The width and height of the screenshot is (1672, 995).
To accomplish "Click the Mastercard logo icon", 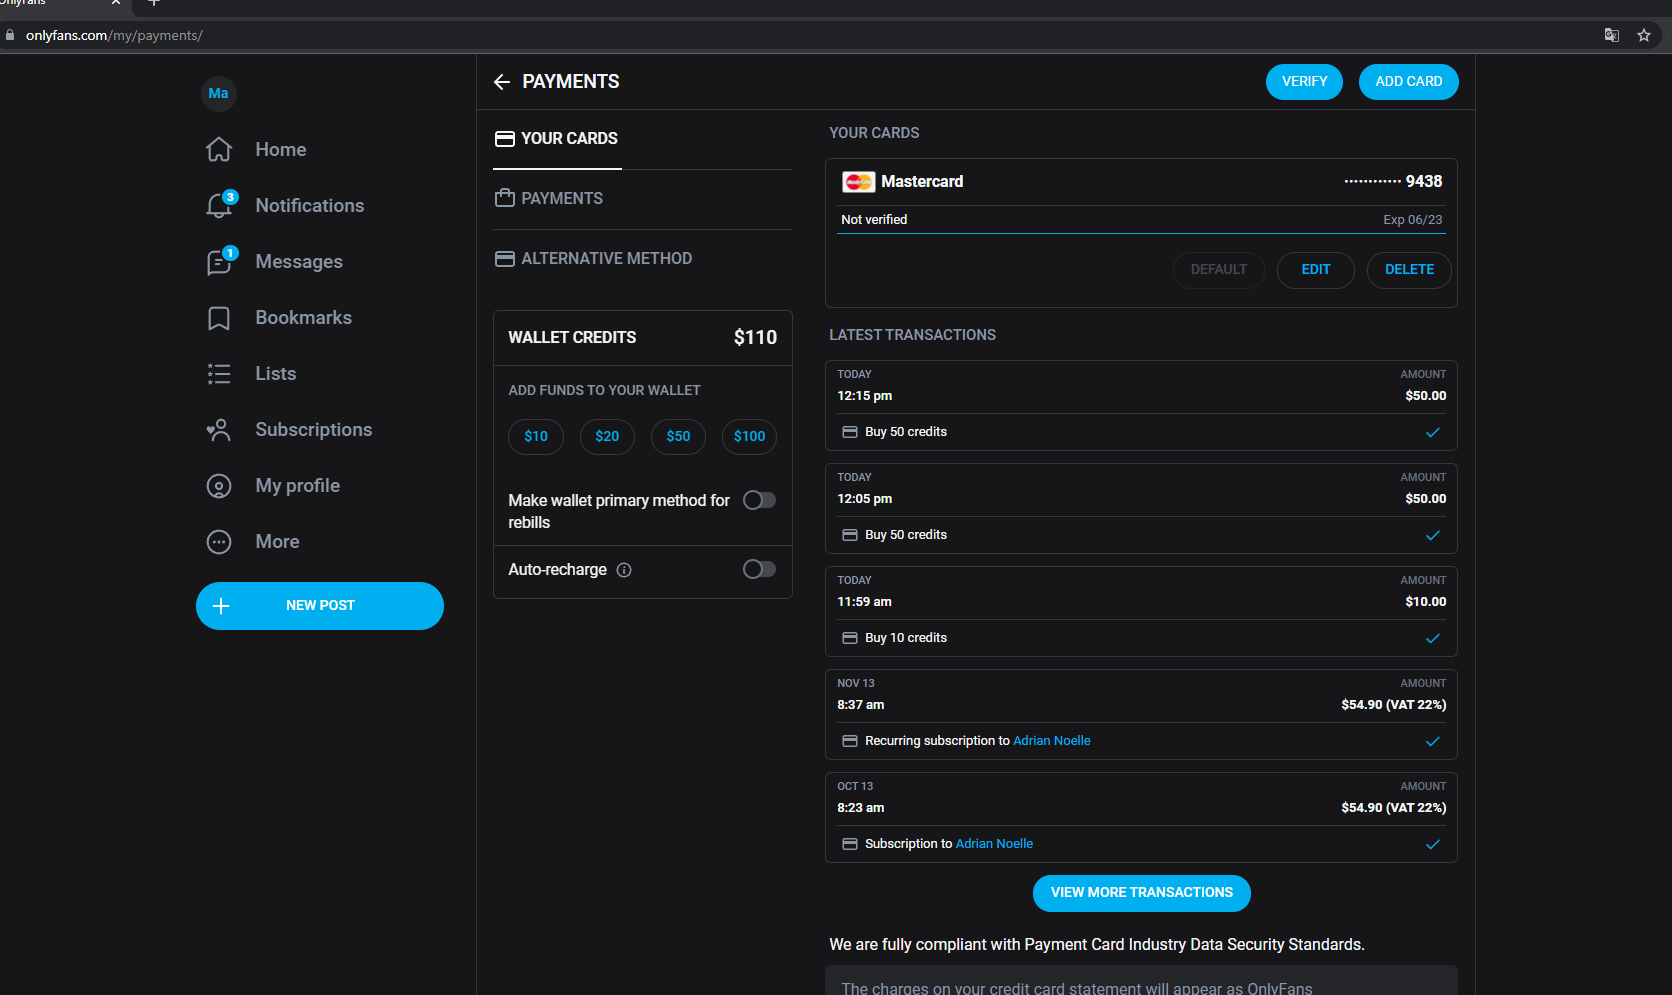I will point(858,182).
